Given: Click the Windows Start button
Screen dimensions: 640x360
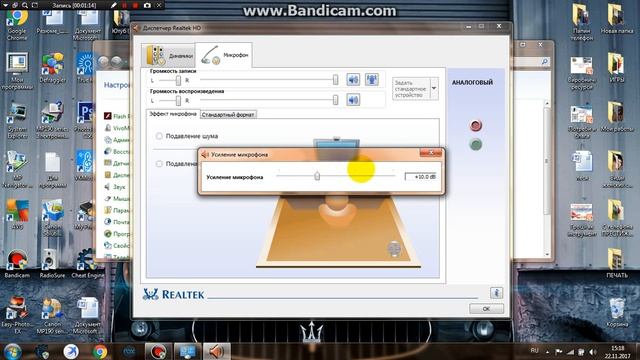Looking at the screenshot, I should [x=12, y=351].
